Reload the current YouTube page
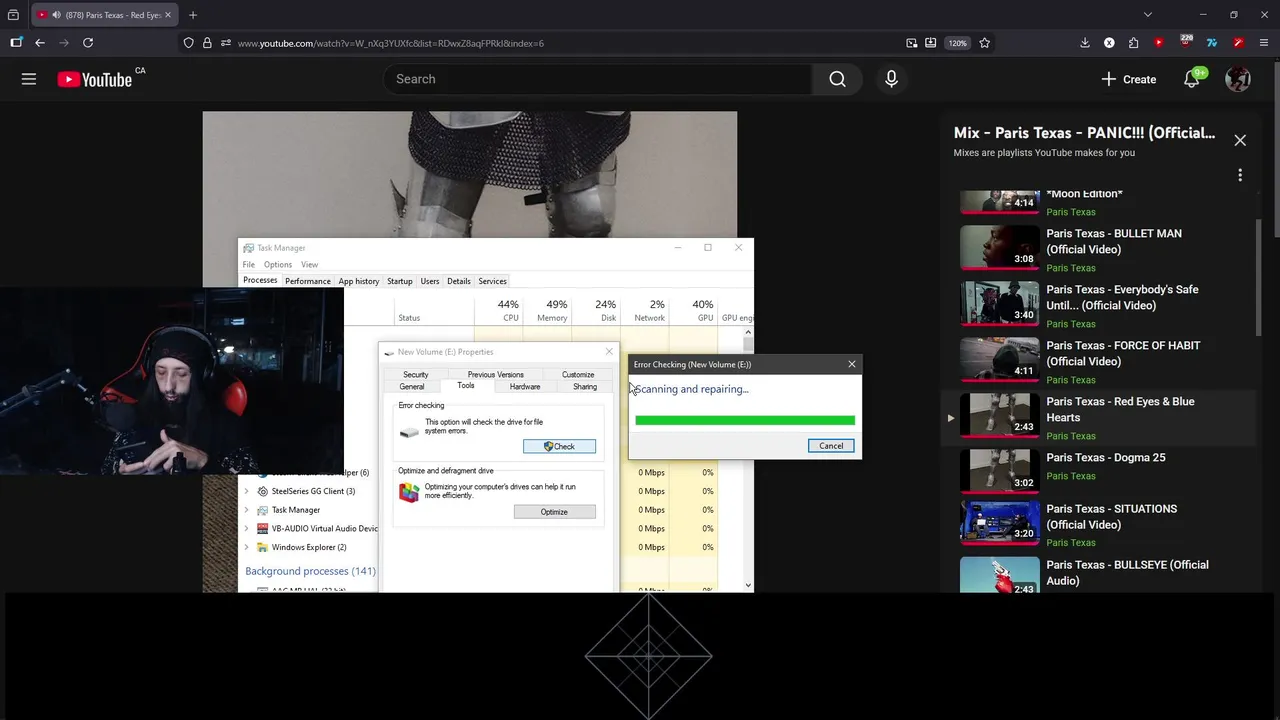 click(x=88, y=43)
